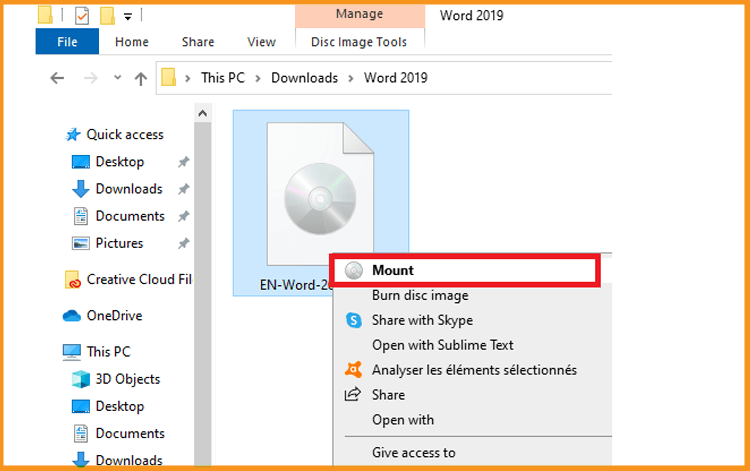Click the pin icon beside Pictures

click(184, 243)
